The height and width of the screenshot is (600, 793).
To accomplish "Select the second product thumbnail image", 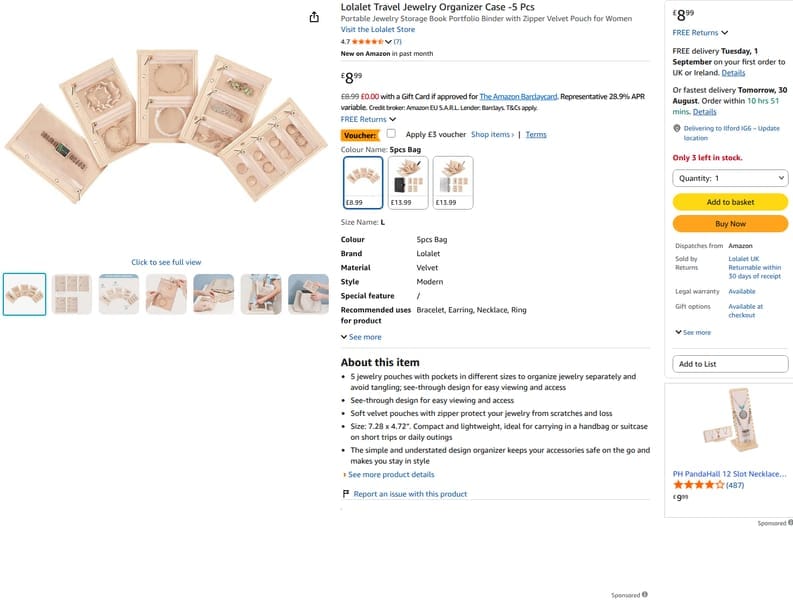I will point(72,294).
